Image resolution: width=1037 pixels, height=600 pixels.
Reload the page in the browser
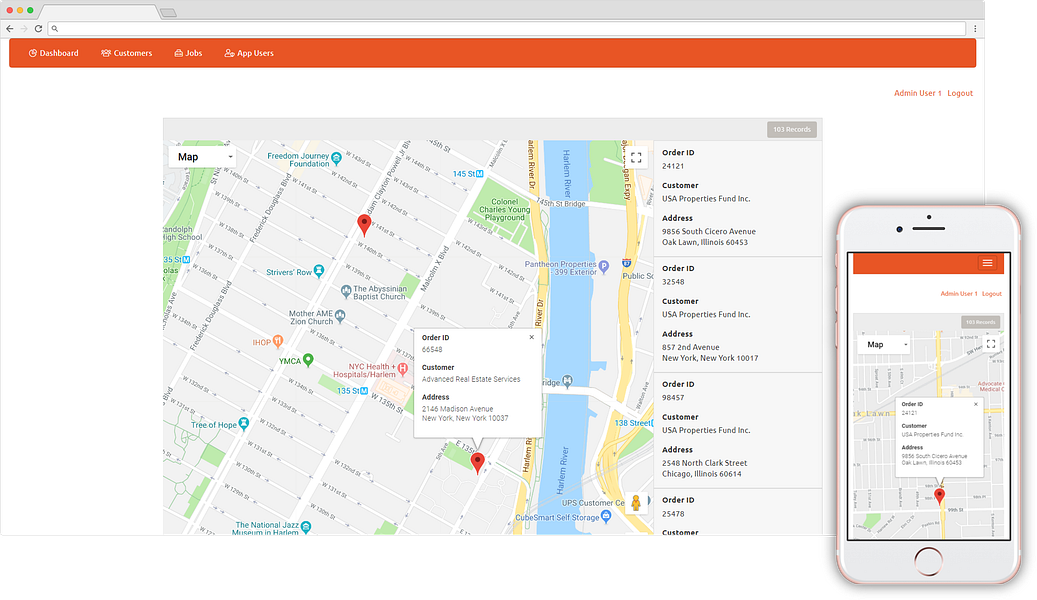coord(38,28)
